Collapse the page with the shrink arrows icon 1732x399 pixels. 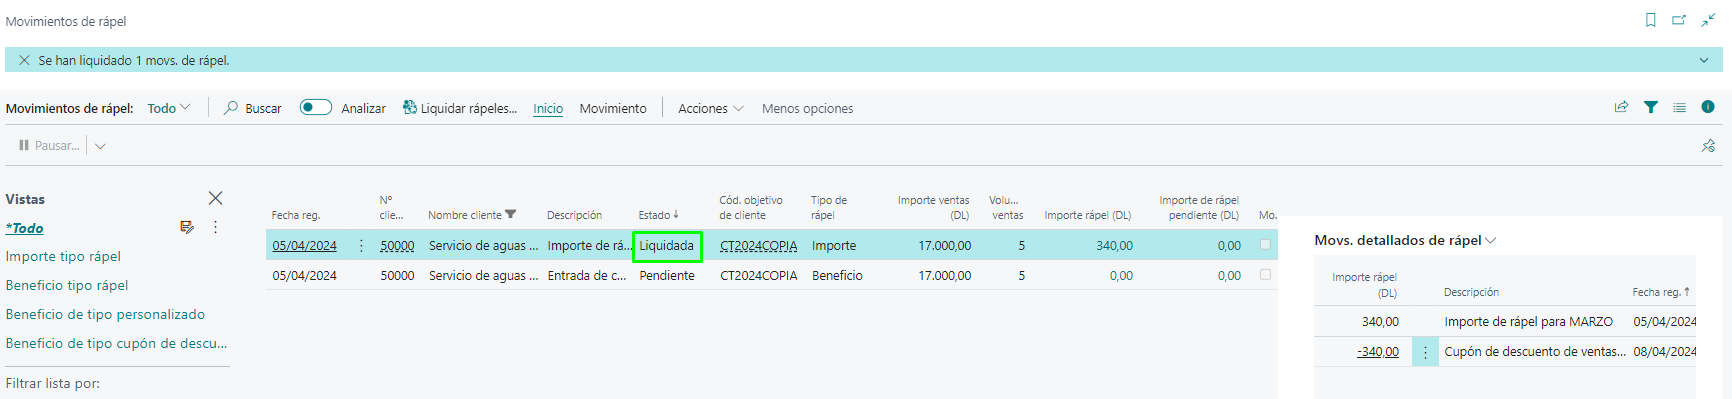pos(1708,20)
